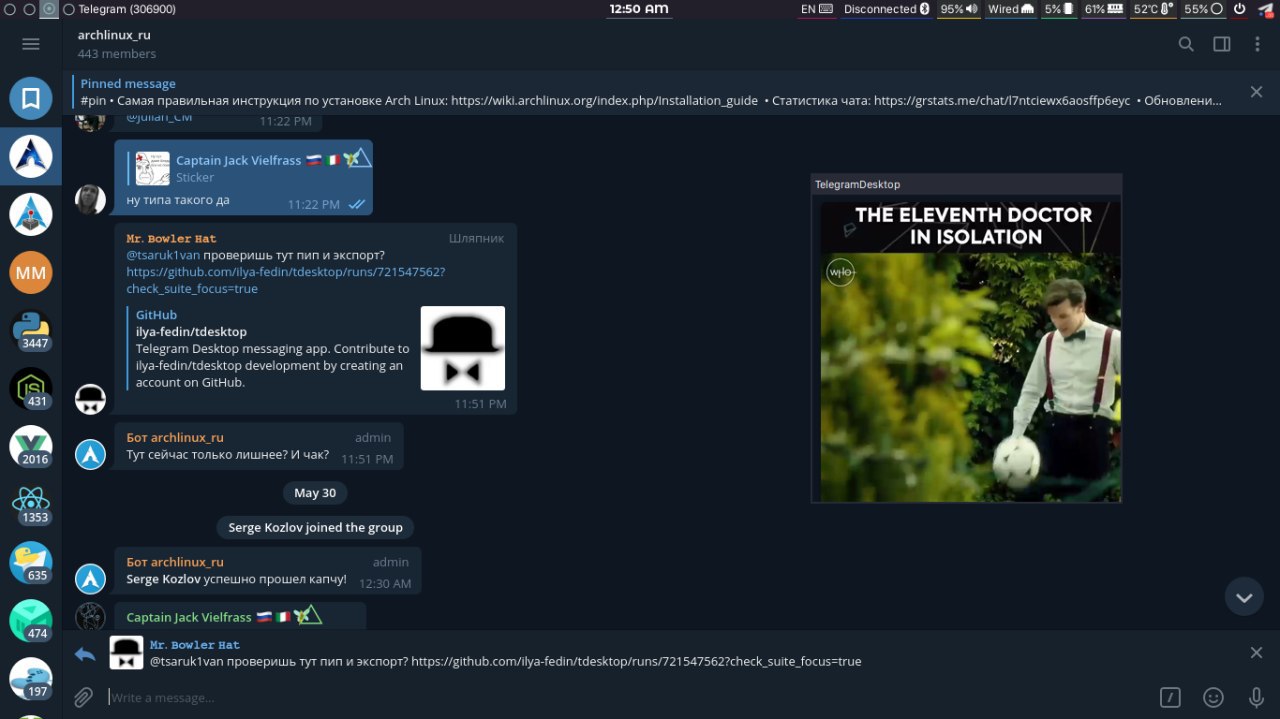
Task: Open the hamburger main menu
Action: [x=31, y=44]
